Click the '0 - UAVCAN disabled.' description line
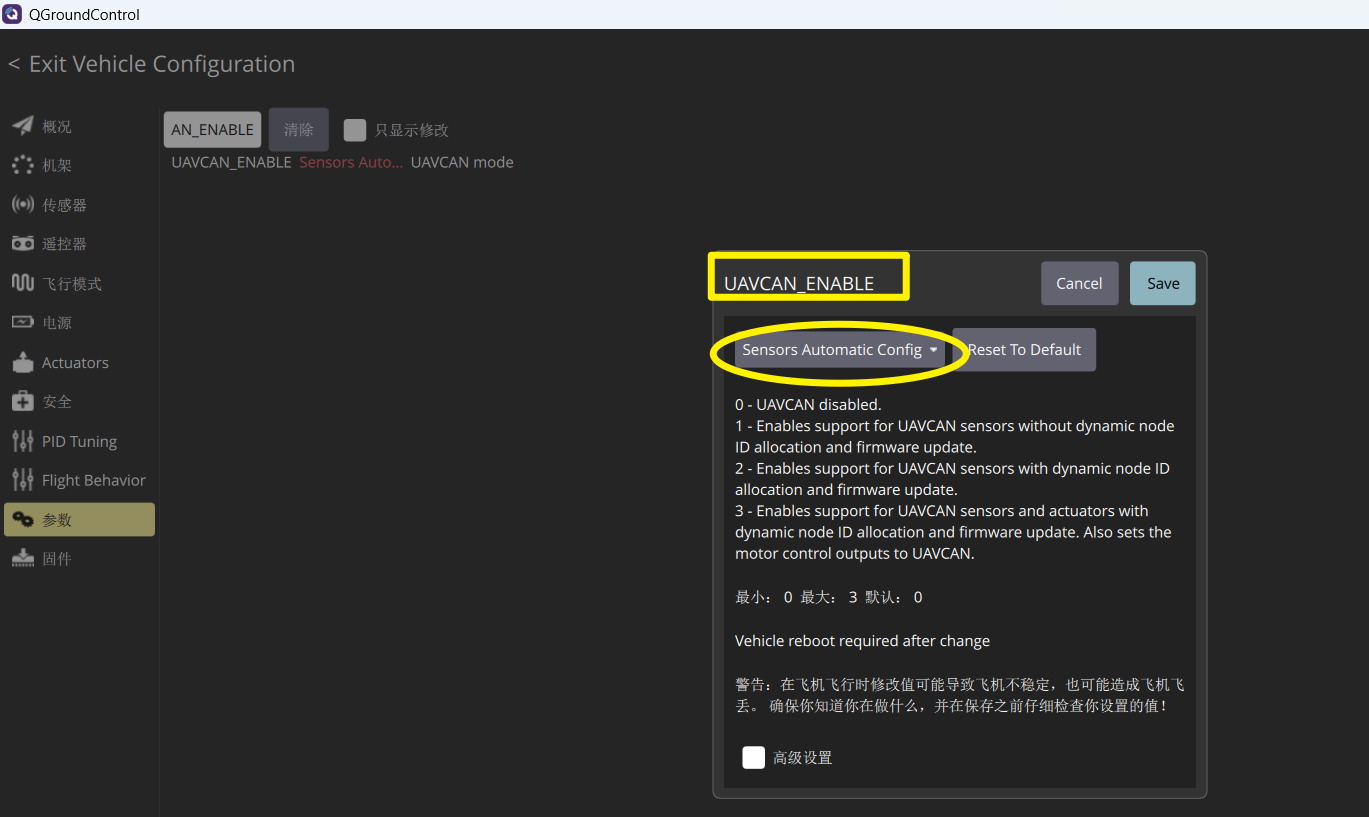The width and height of the screenshot is (1369, 817). (808, 405)
